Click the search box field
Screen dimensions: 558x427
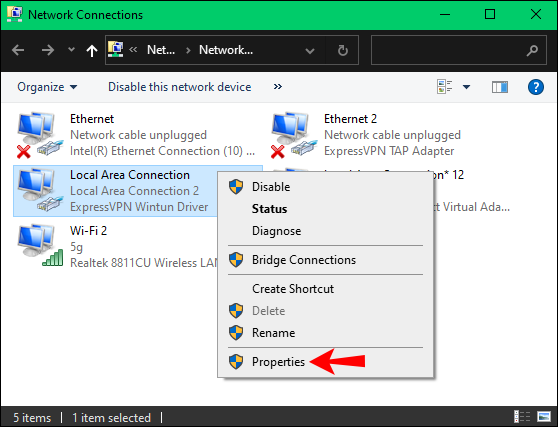[x=459, y=50]
